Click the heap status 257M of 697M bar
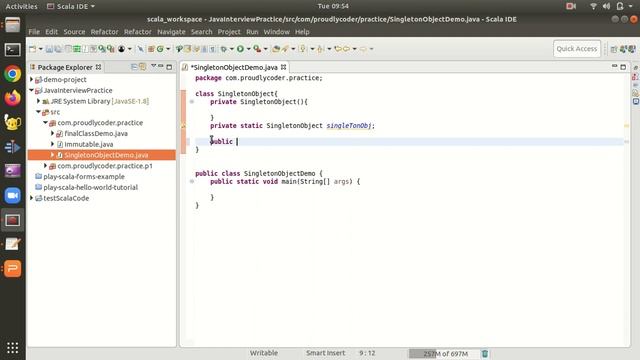Image resolution: width=640 pixels, height=360 pixels. tap(444, 353)
